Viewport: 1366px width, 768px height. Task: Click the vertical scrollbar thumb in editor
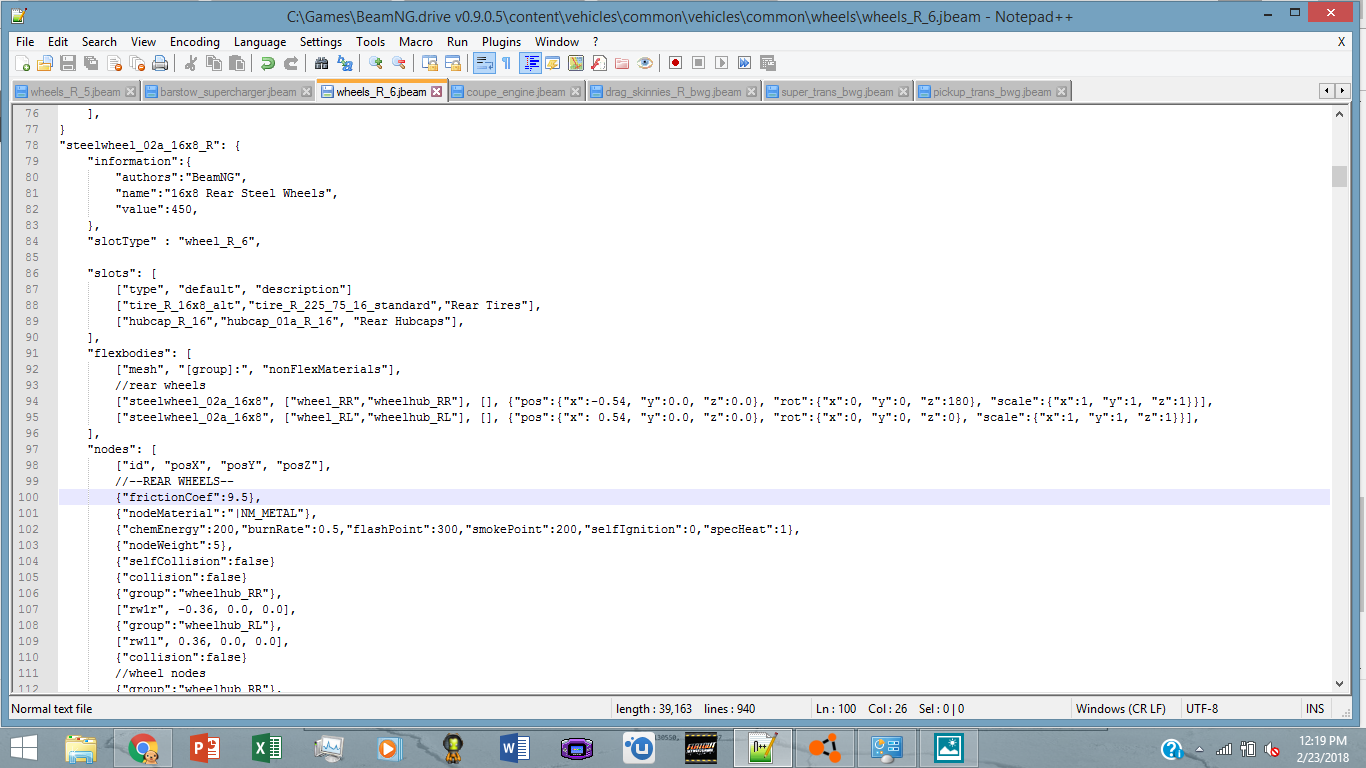(1340, 176)
